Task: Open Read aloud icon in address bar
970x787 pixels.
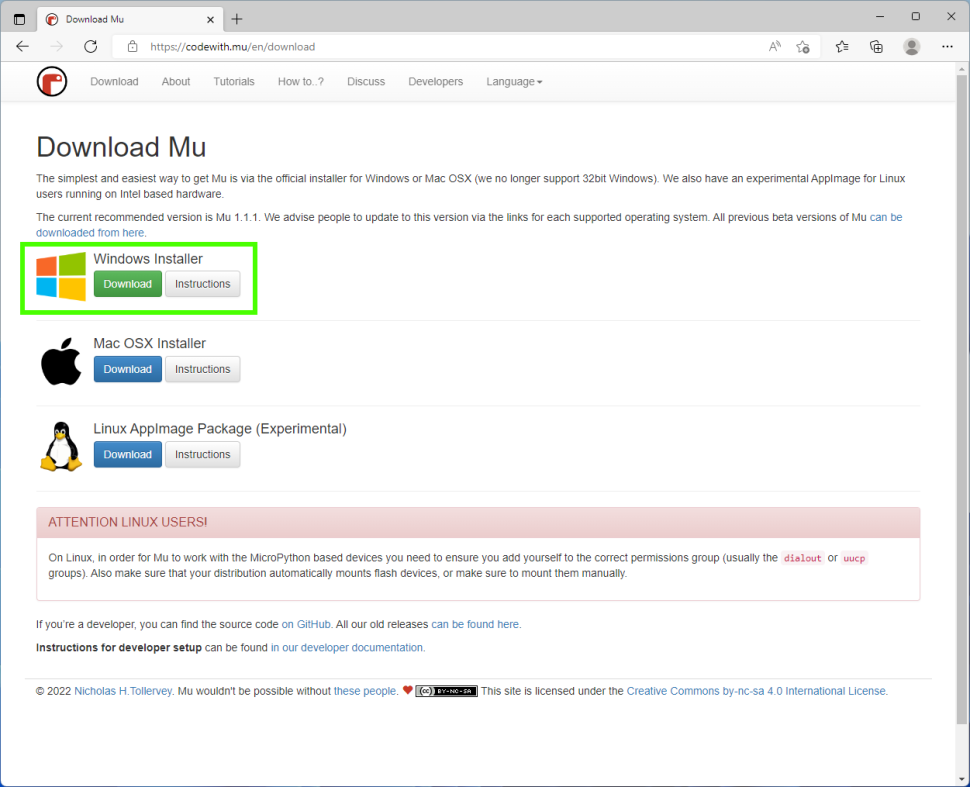Action: (775, 46)
